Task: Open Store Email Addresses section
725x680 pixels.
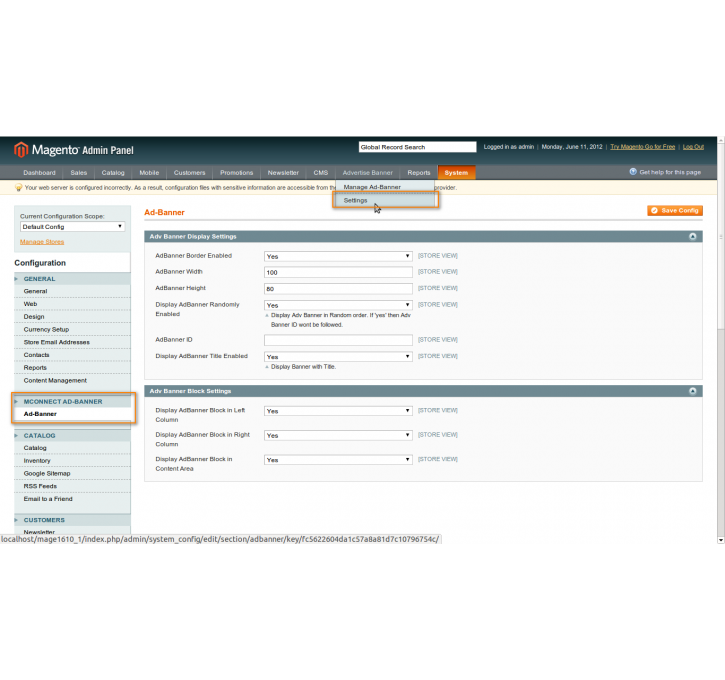Action: point(56,342)
